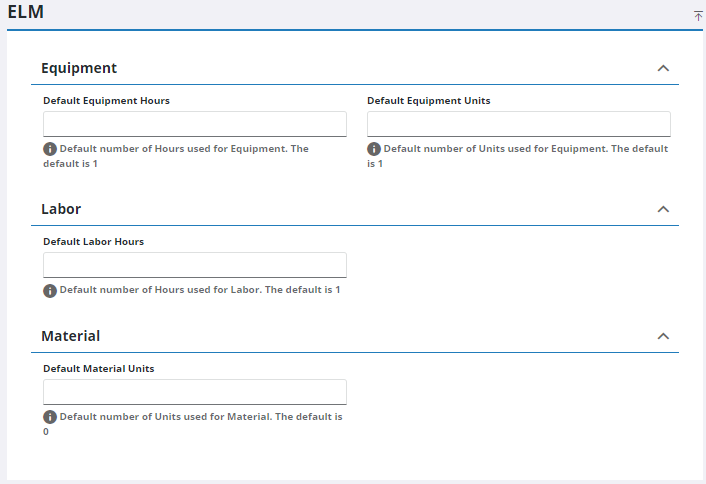Collapse the Labor section using its chevron
The image size is (706, 484).
click(x=662, y=209)
